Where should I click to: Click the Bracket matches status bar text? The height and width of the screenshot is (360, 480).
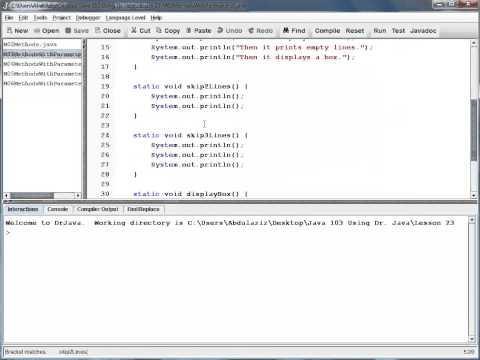(25, 352)
